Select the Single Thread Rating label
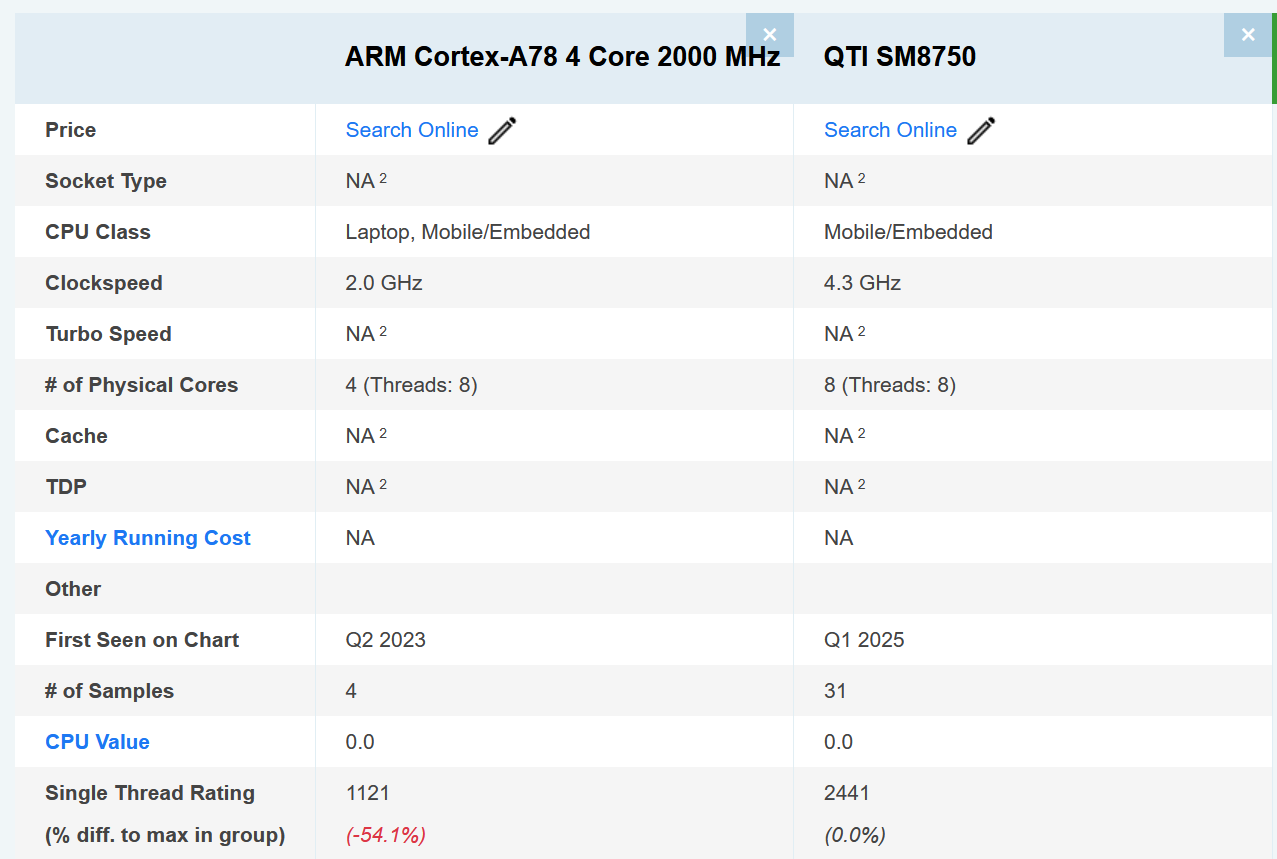Viewport: 1277px width, 859px height. pos(150,793)
